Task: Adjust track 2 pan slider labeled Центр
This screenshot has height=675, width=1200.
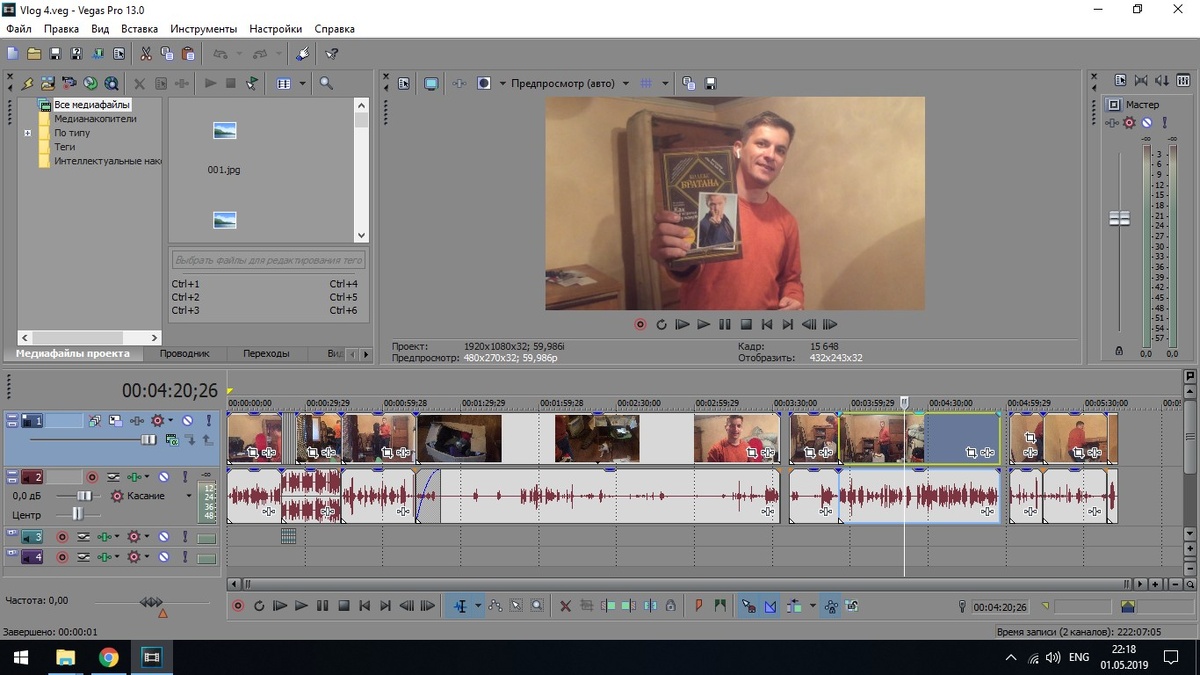Action: [78, 514]
